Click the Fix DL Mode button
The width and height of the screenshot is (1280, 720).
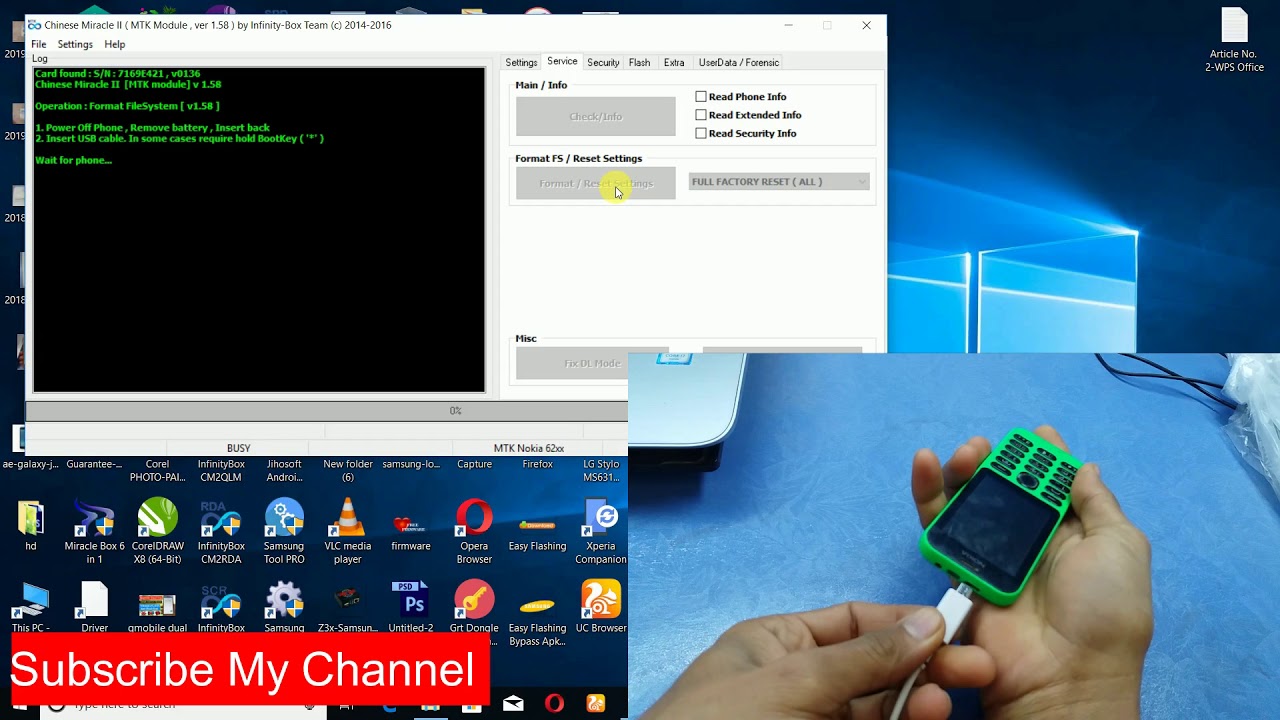tap(592, 363)
